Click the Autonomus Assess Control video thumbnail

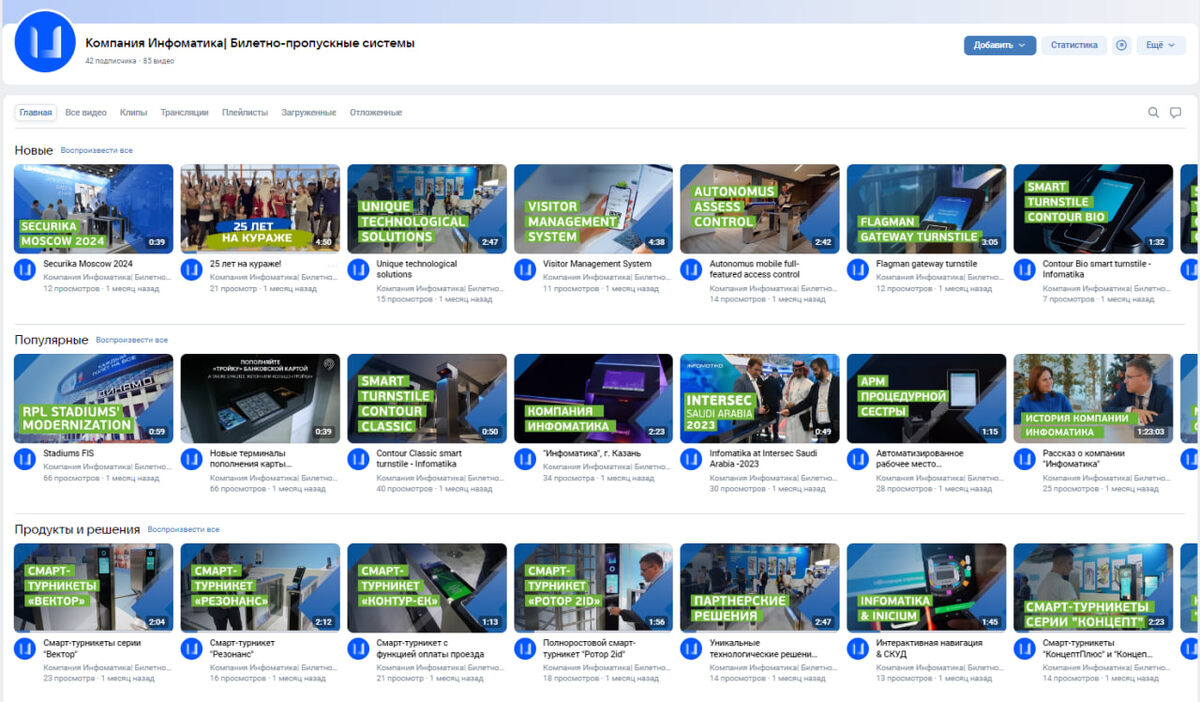[760, 209]
